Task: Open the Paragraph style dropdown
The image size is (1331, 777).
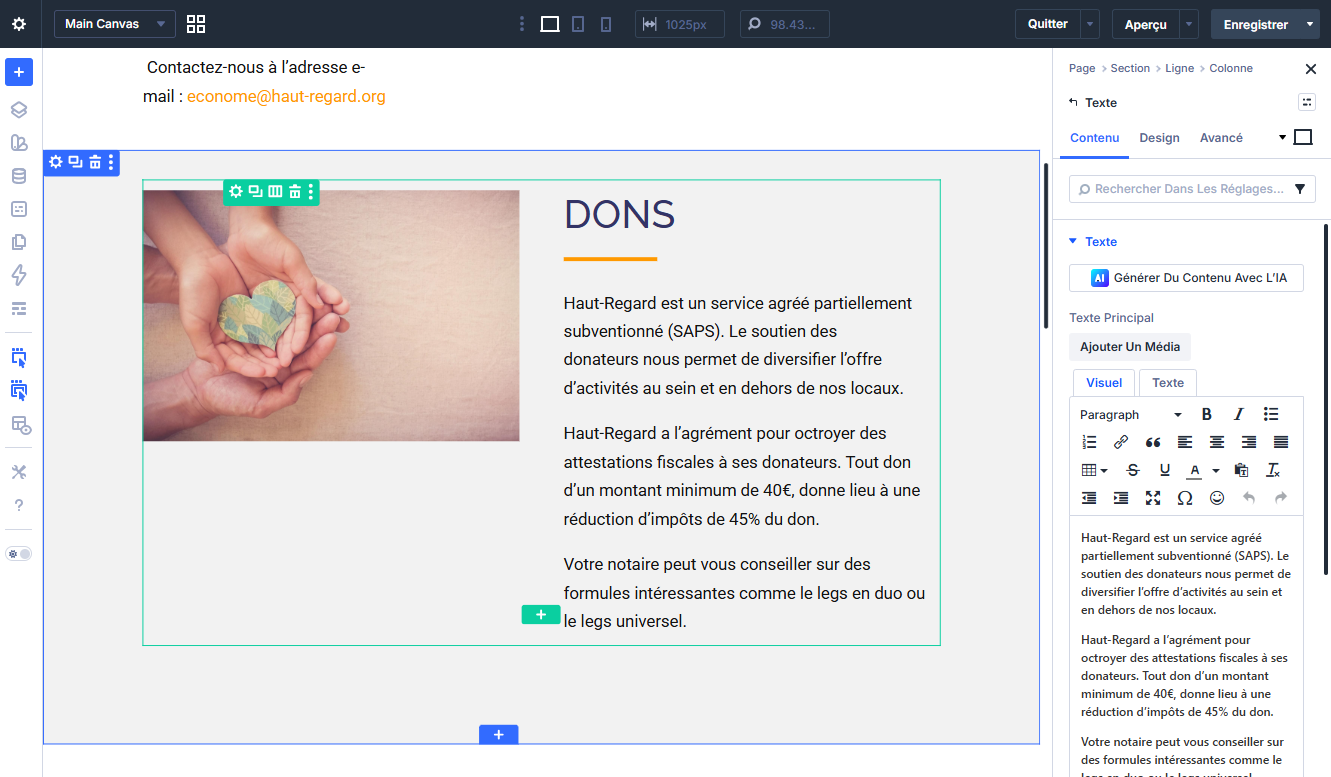Action: (x=1128, y=413)
